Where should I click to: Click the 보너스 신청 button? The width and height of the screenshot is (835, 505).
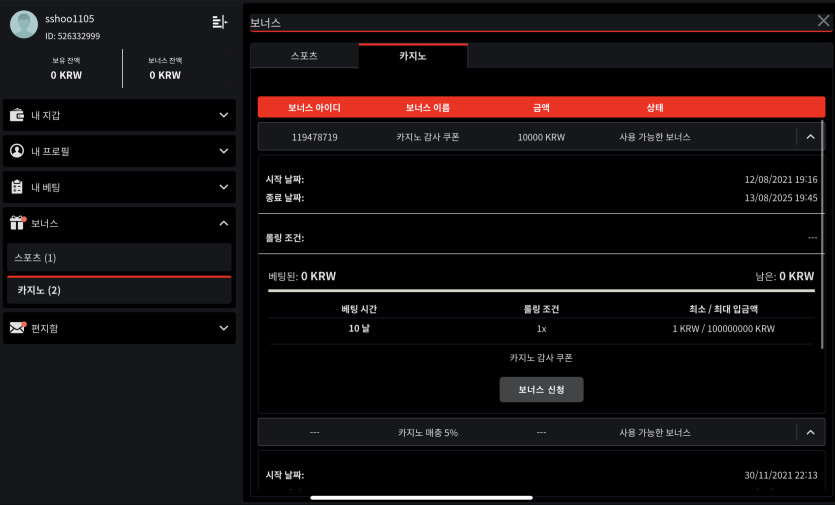541,389
